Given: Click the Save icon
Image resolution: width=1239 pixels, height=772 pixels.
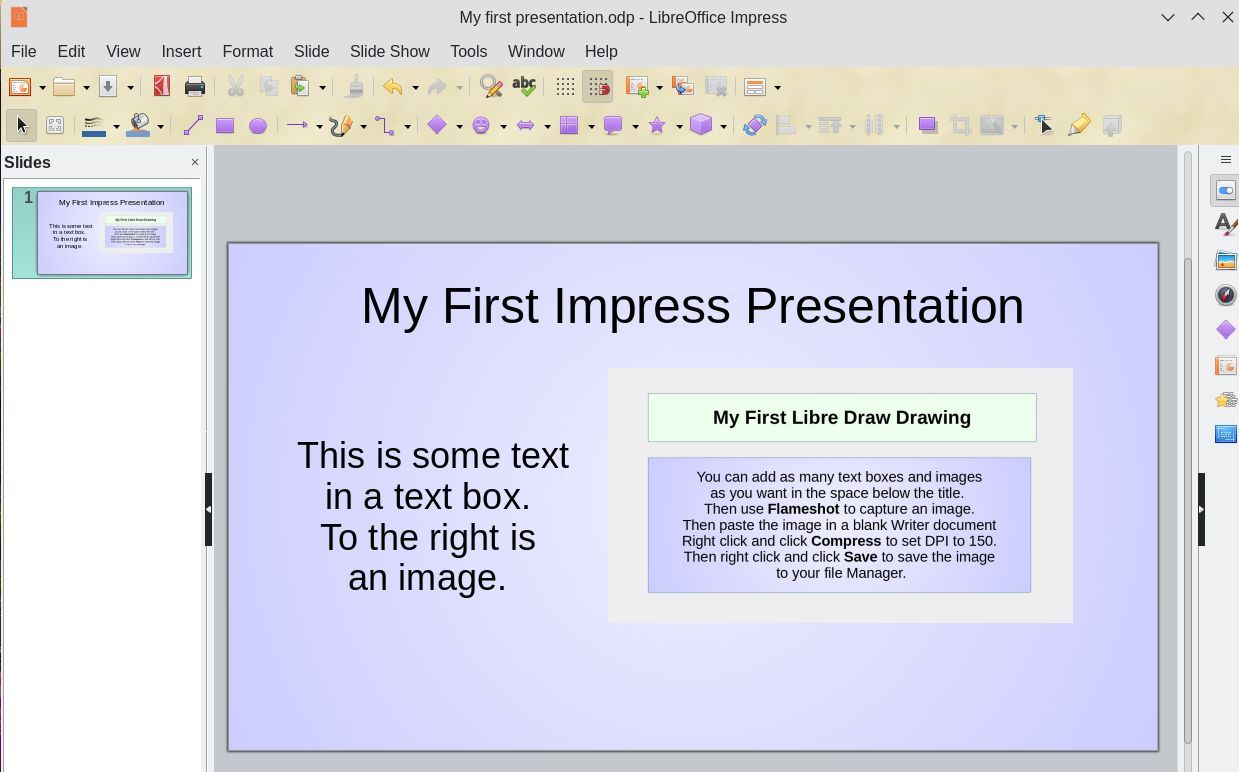Looking at the screenshot, I should (x=108, y=87).
